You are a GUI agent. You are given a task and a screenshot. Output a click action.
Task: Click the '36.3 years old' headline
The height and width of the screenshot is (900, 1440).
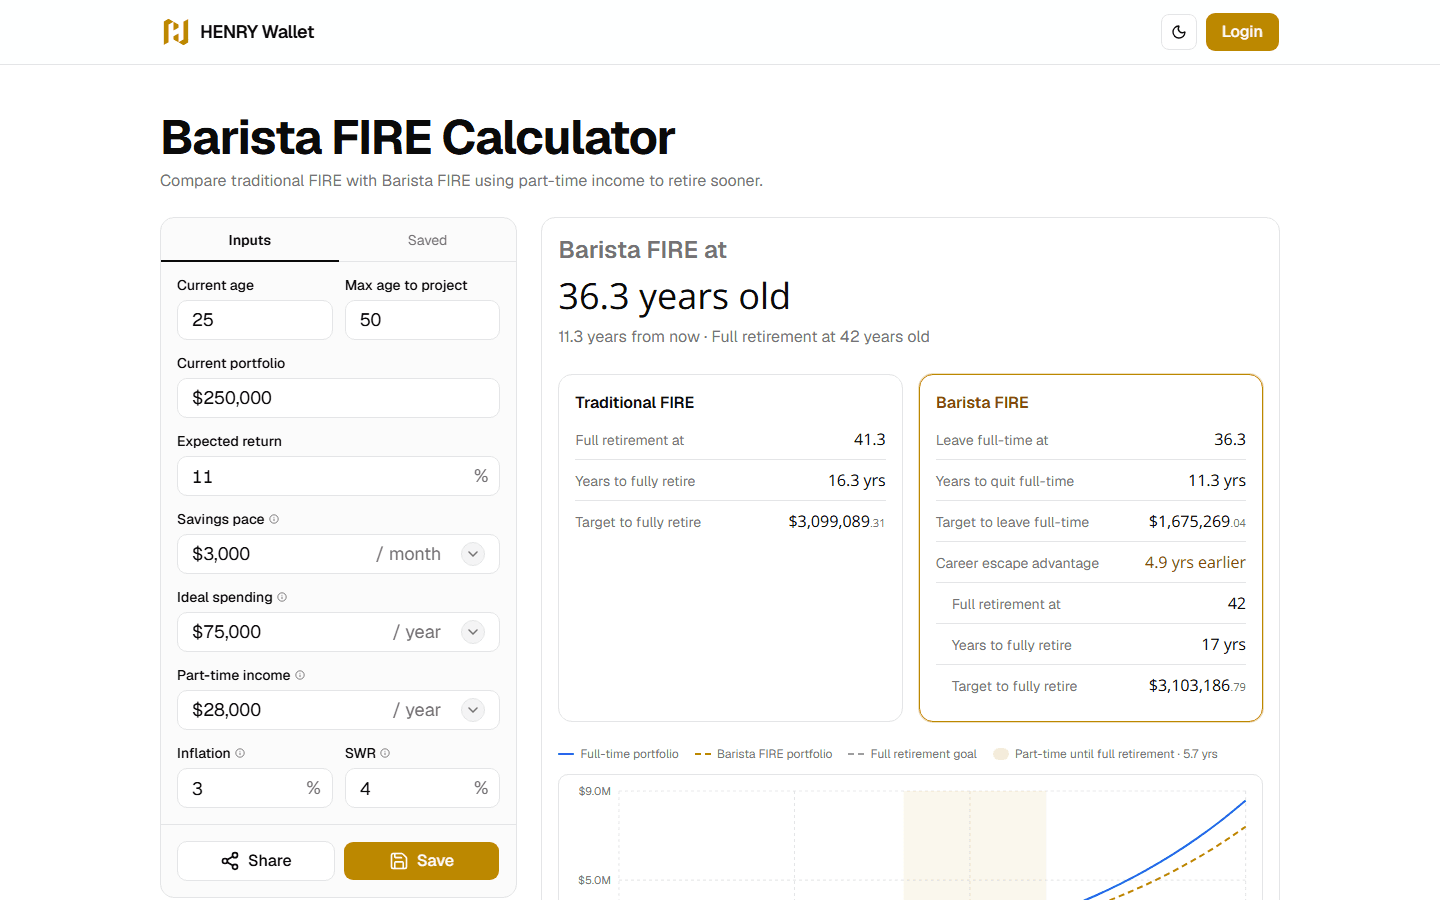point(674,296)
